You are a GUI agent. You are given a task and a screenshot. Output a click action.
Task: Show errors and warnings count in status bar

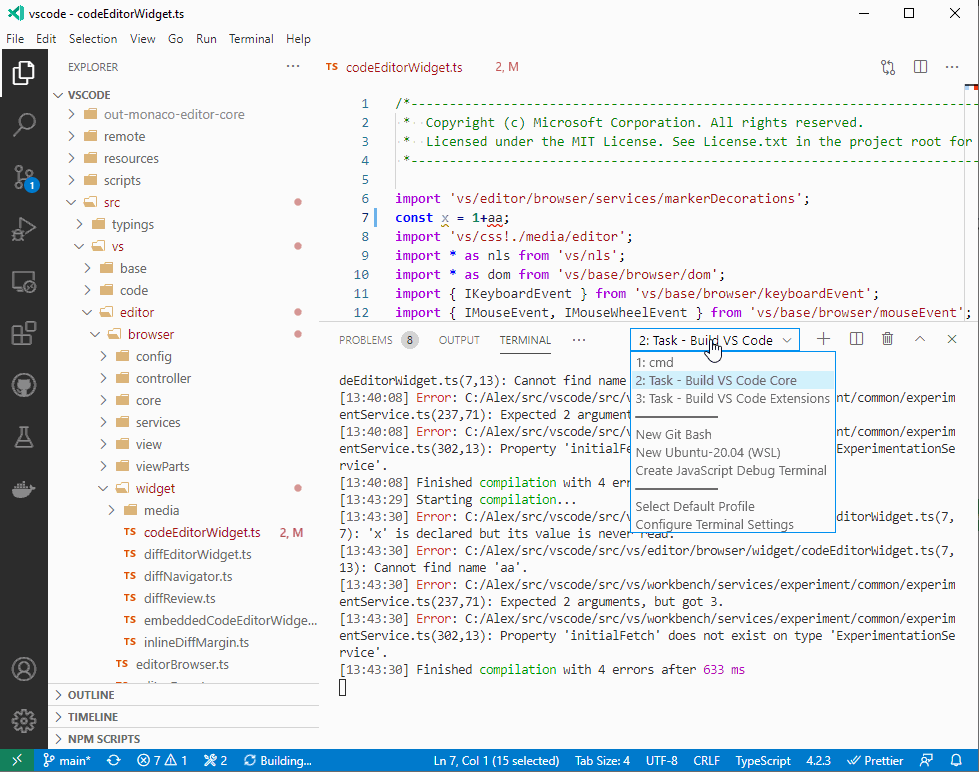pyautogui.click(x=162, y=760)
